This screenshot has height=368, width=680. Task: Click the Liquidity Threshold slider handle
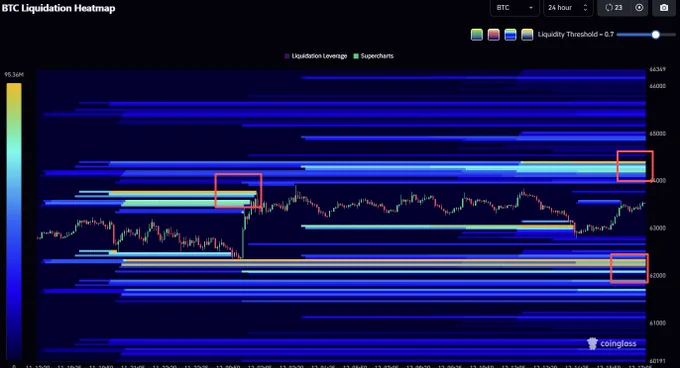656,35
